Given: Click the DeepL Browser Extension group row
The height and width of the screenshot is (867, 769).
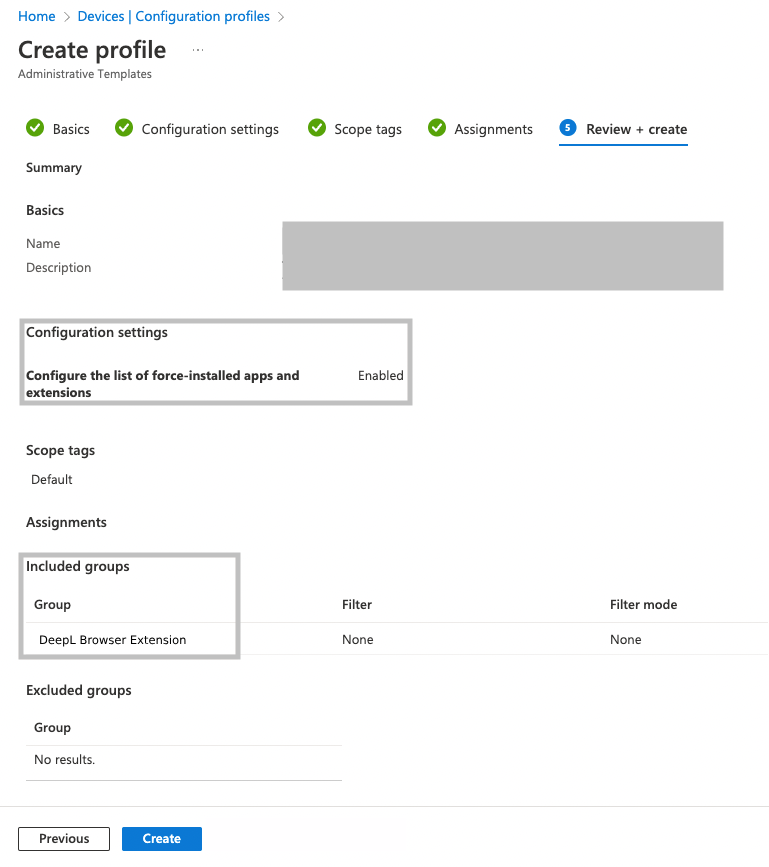Looking at the screenshot, I should point(112,640).
